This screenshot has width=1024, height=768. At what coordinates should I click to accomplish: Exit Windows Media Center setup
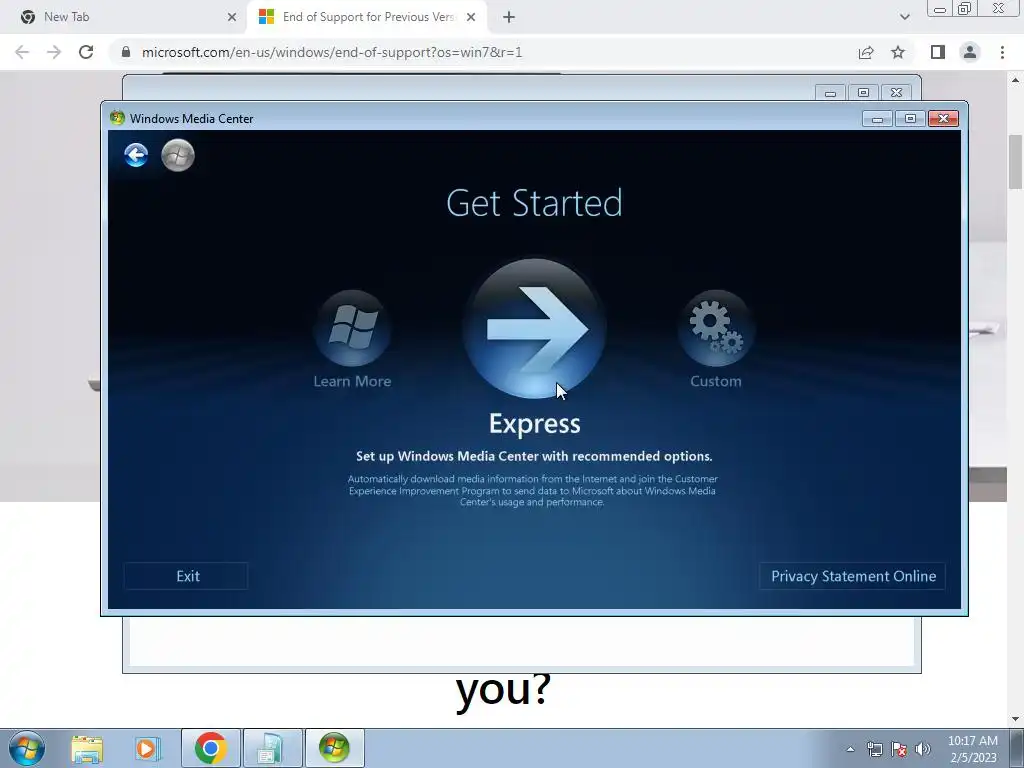pyautogui.click(x=186, y=576)
